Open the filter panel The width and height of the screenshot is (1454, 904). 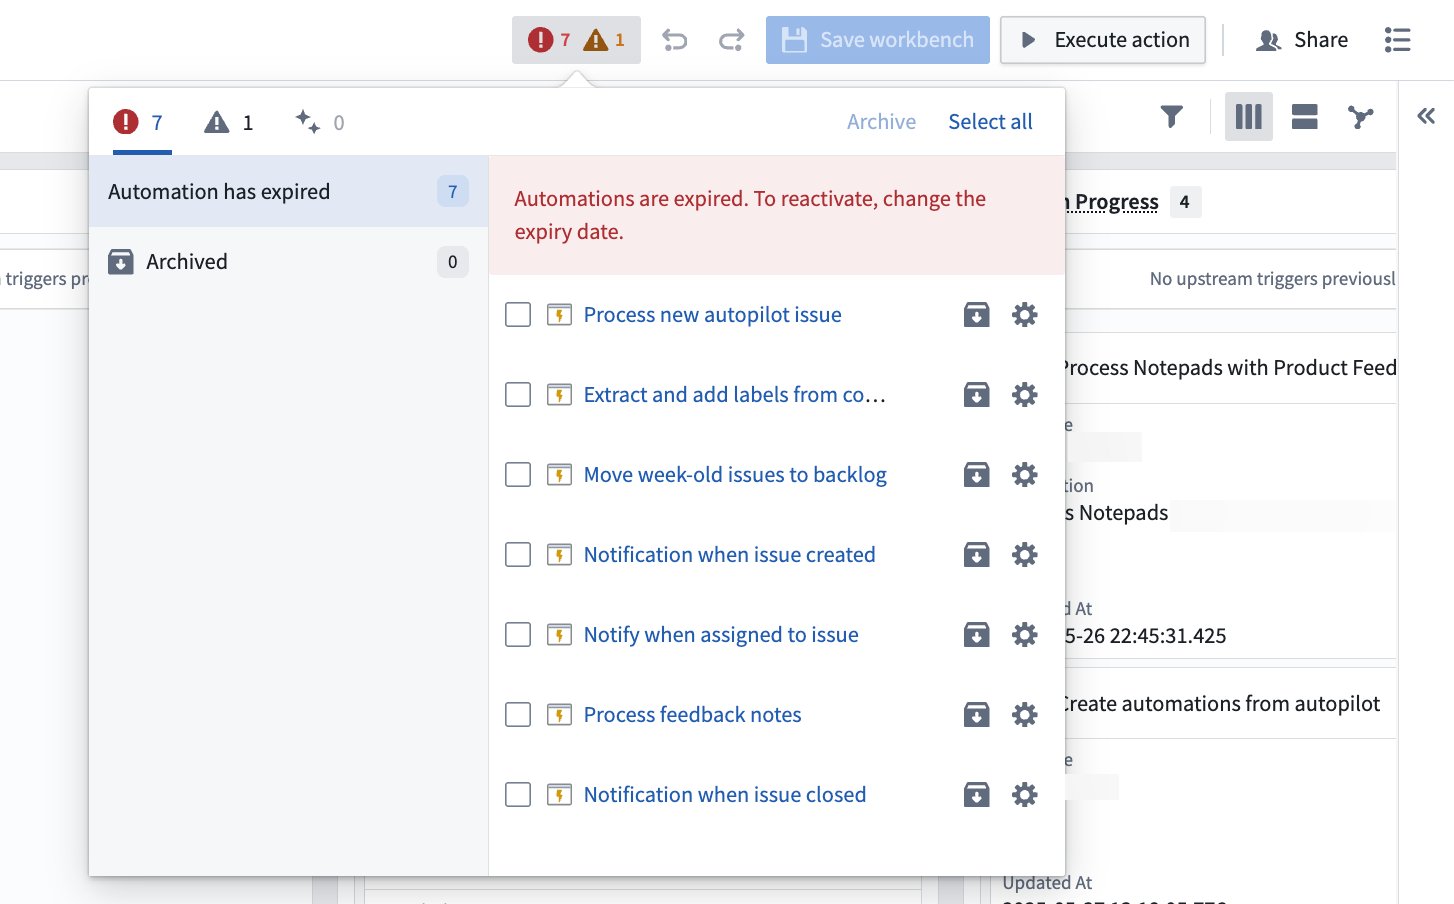[1171, 117]
